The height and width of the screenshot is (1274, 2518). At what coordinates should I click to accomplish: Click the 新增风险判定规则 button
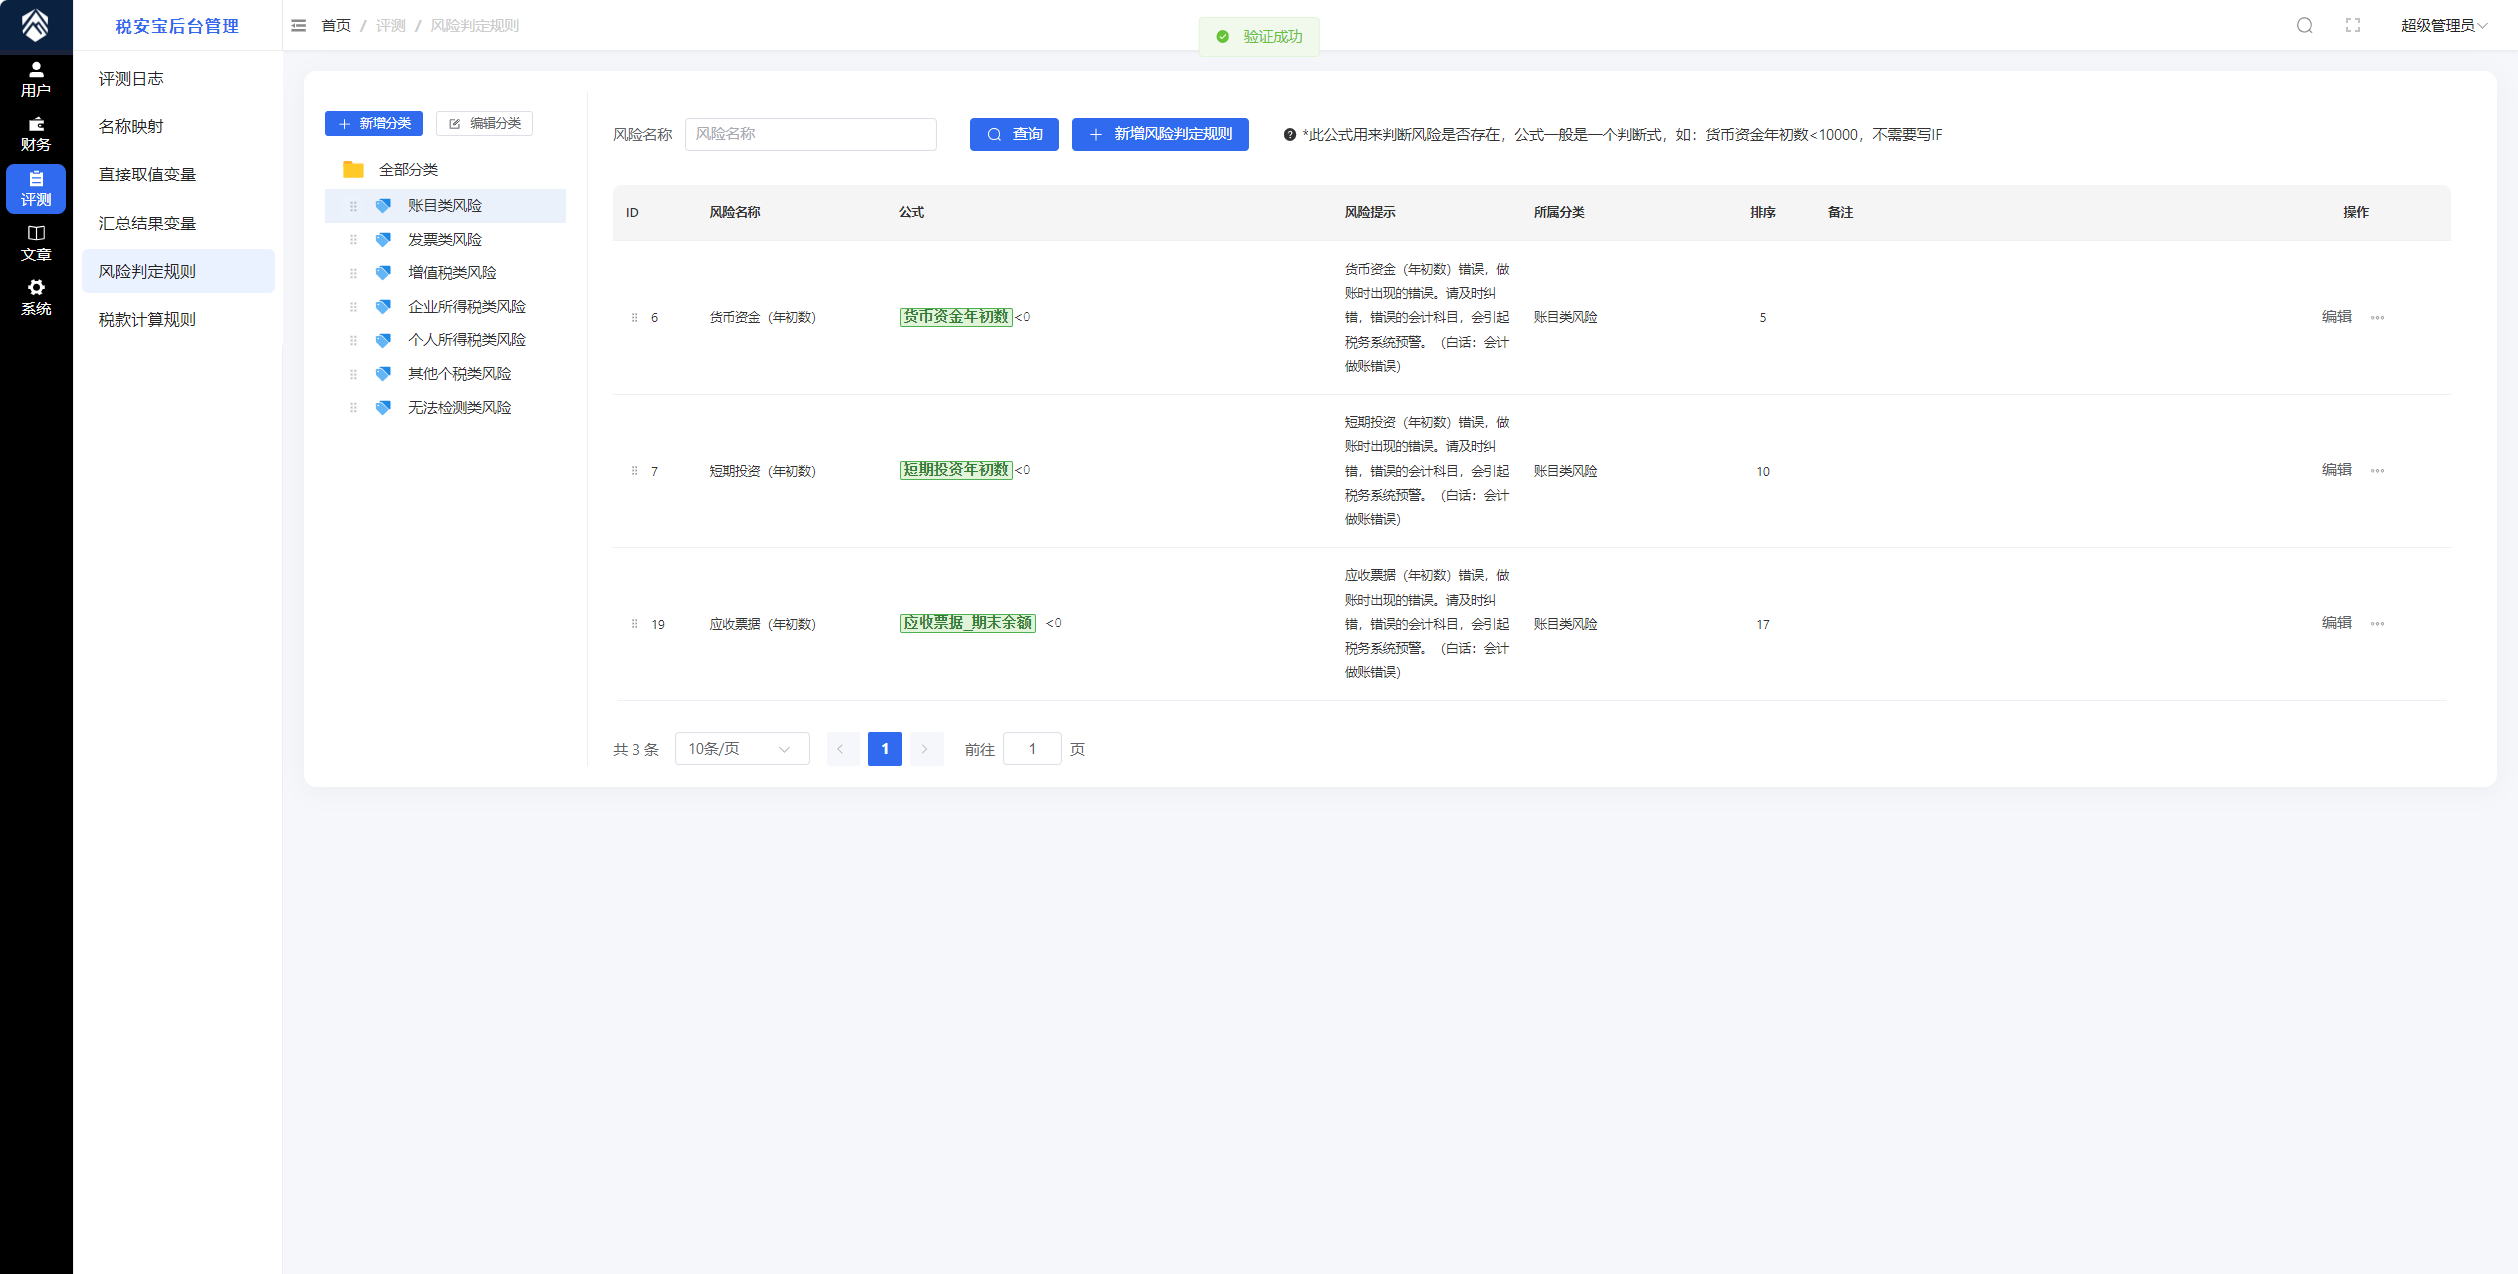pyautogui.click(x=1159, y=134)
